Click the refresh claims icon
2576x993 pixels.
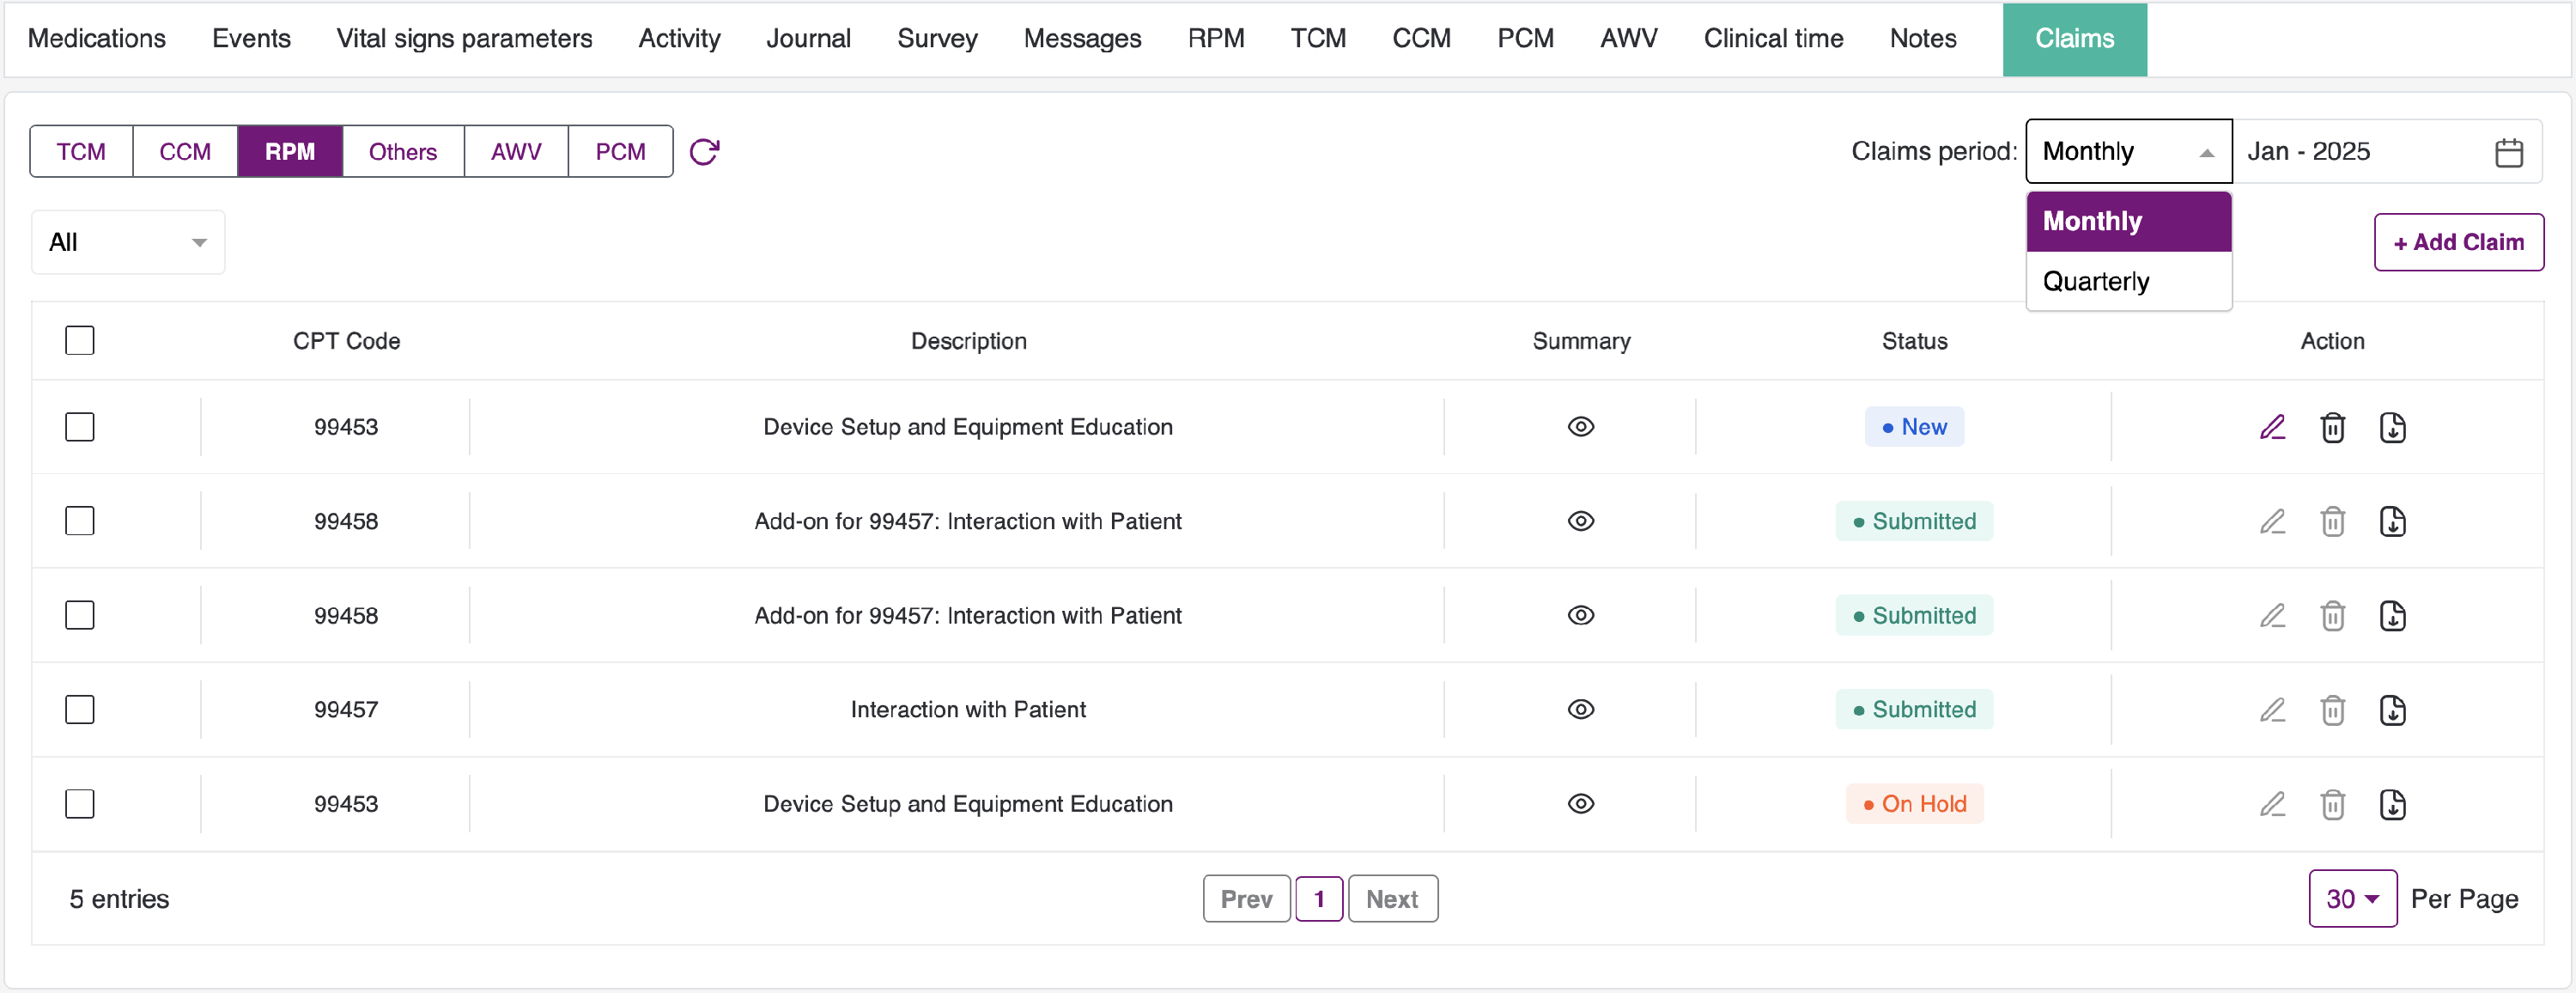coord(704,152)
